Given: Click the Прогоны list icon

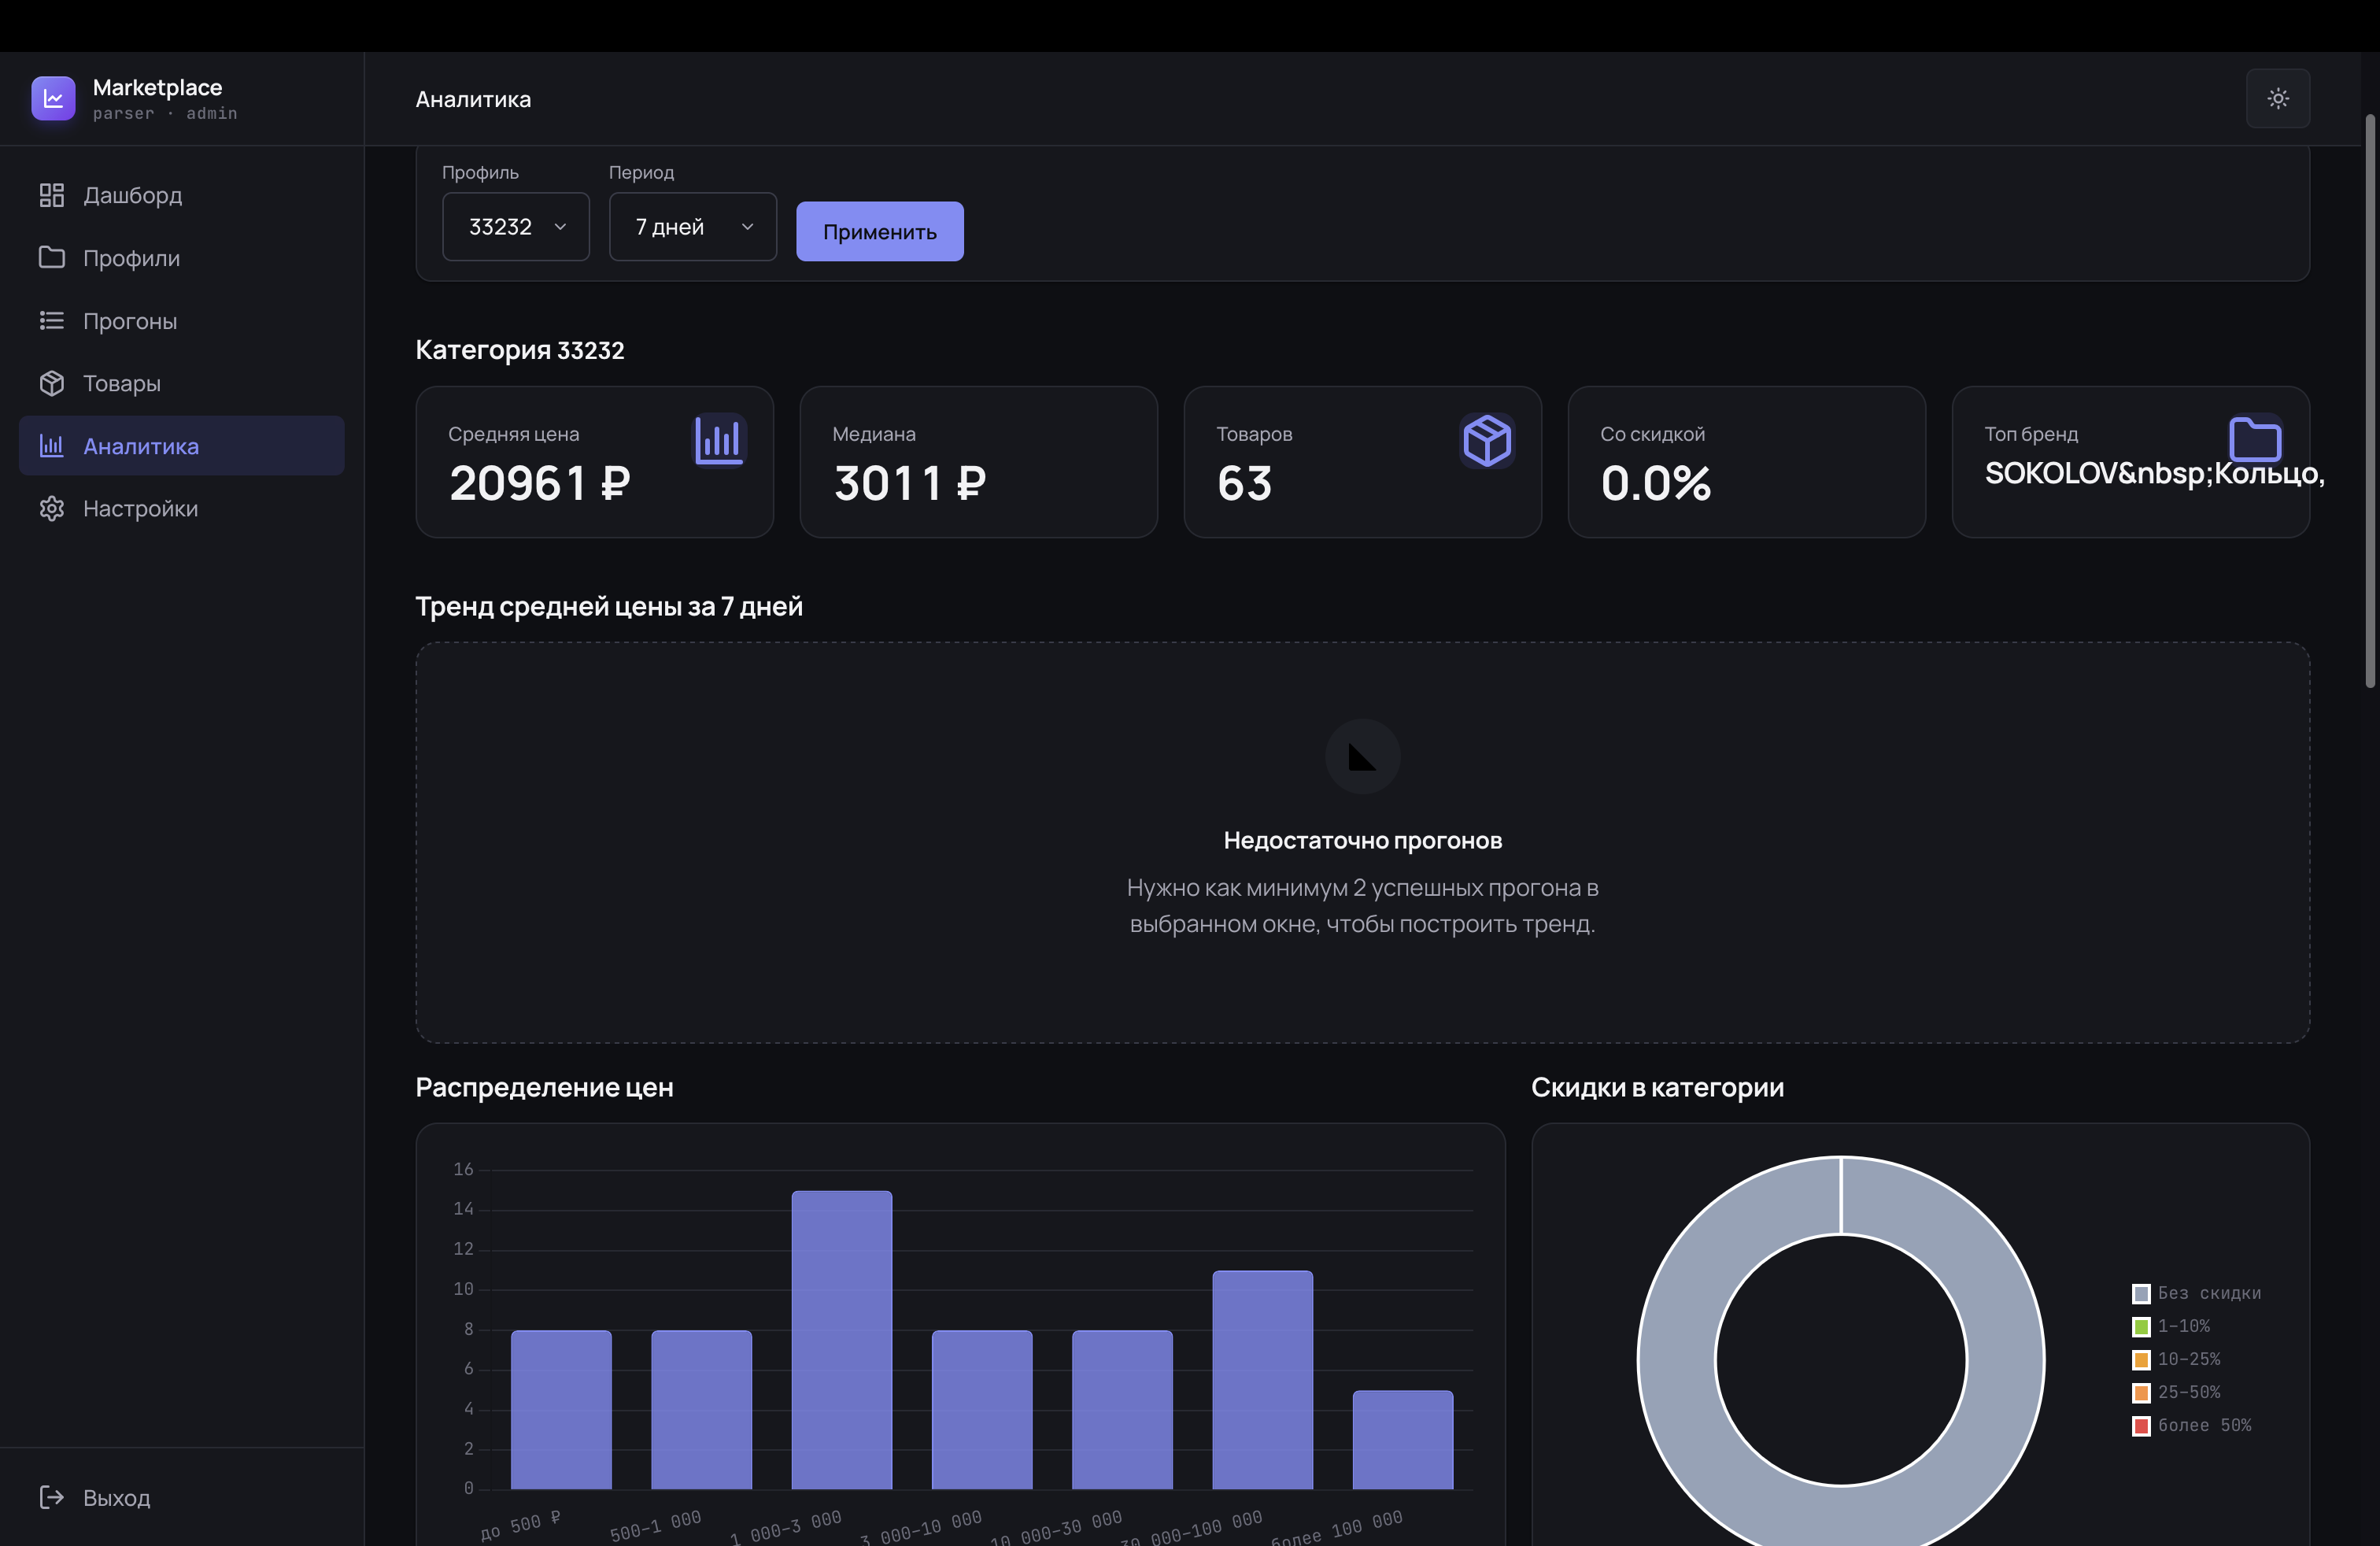Looking at the screenshot, I should pyautogui.click(x=52, y=320).
